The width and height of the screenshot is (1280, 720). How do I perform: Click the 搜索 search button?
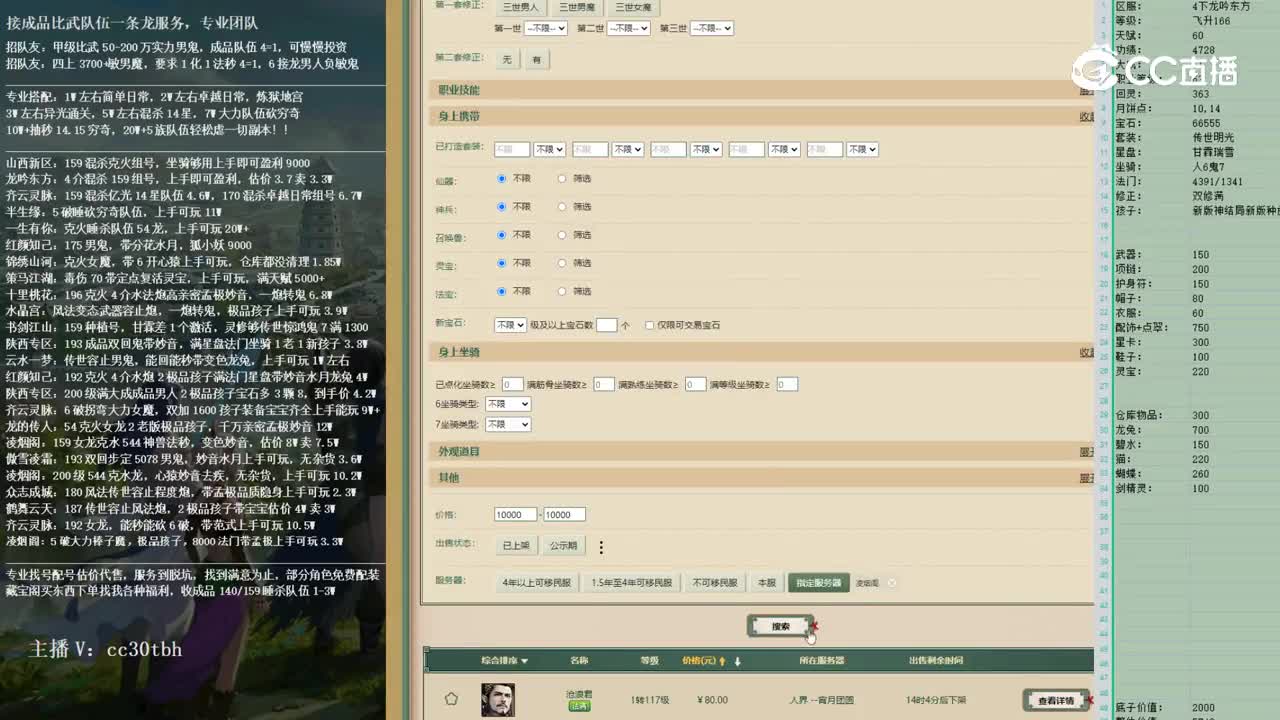tap(780, 625)
